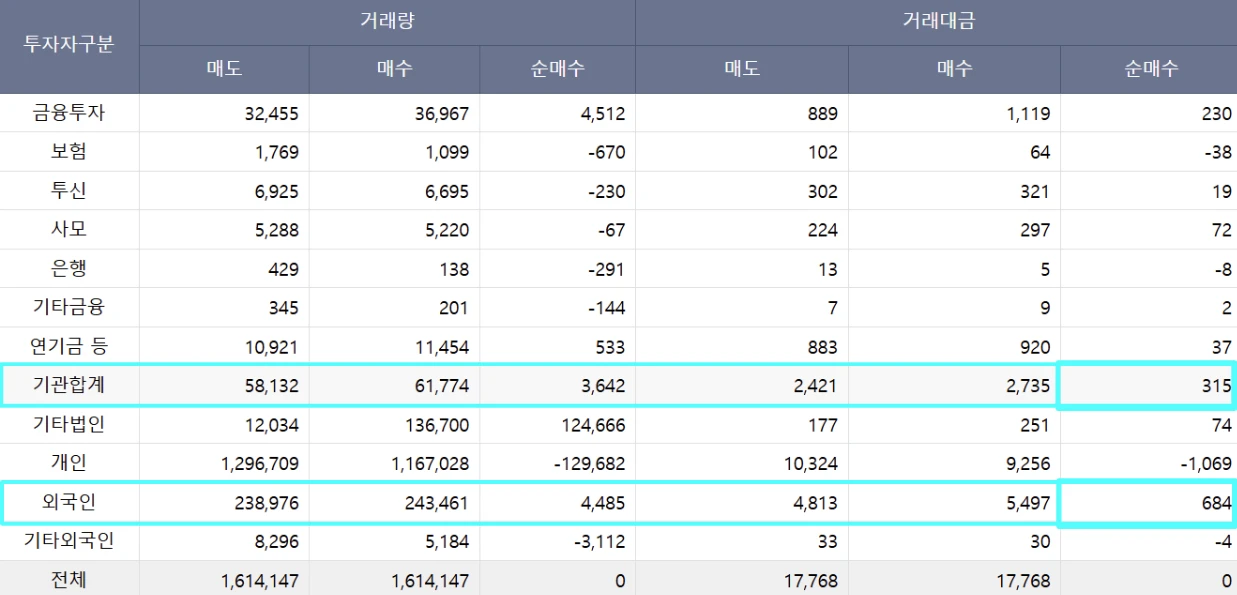Select the 금융투자 row label
1237x595 pixels.
point(69,113)
